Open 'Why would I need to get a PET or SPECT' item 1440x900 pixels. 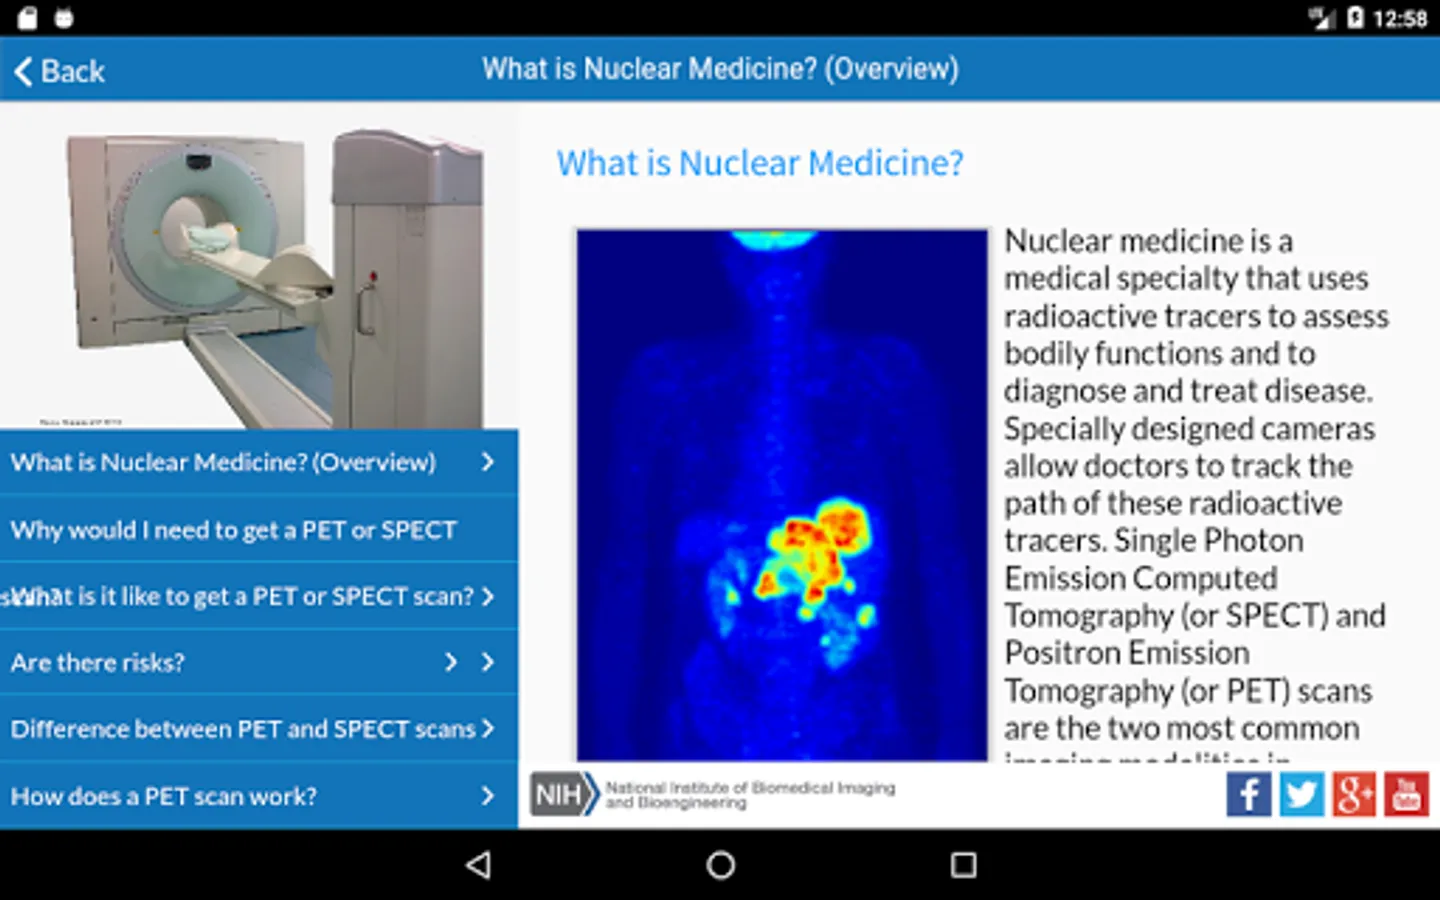click(259, 529)
